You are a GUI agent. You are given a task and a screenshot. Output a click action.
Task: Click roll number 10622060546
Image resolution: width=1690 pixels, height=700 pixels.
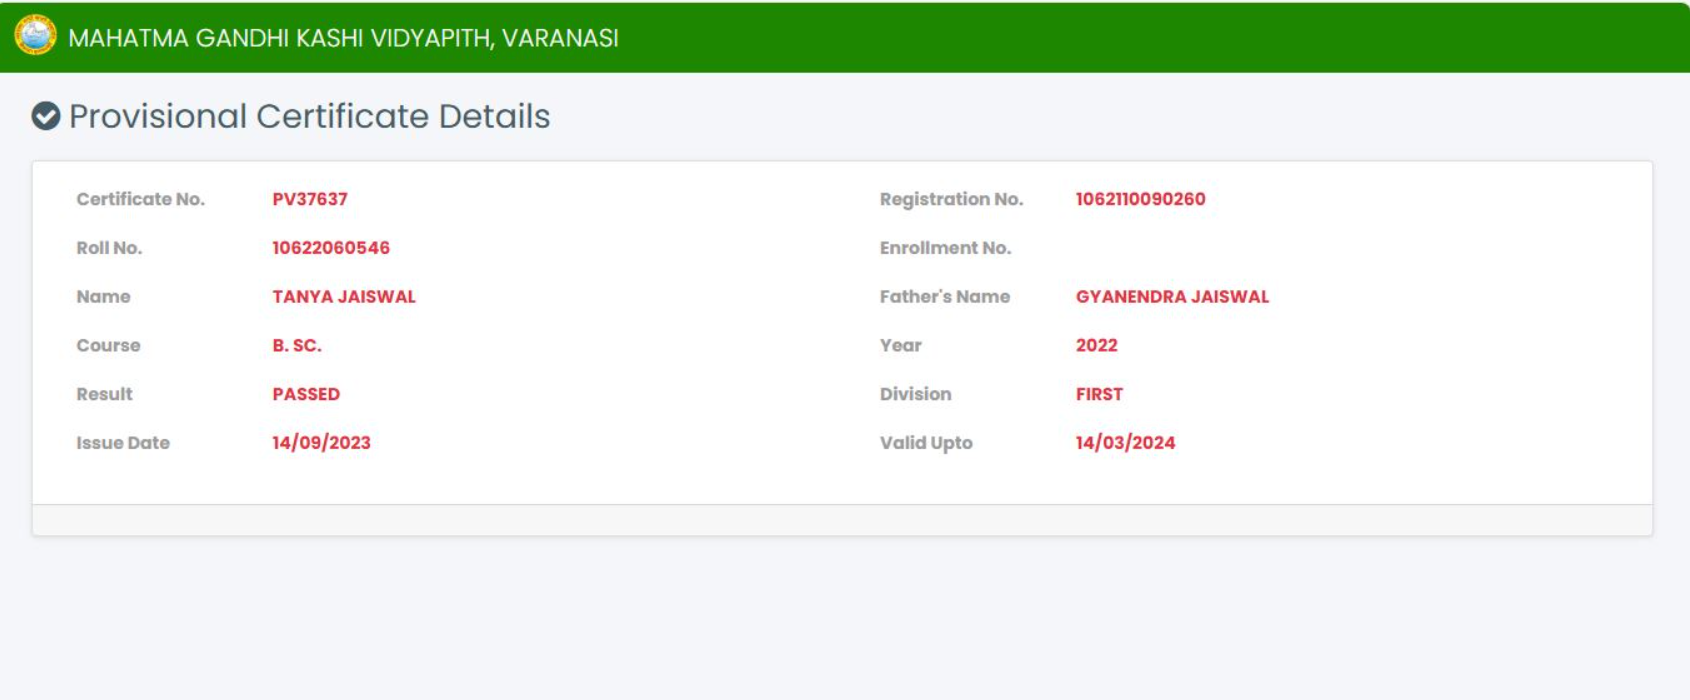point(331,248)
